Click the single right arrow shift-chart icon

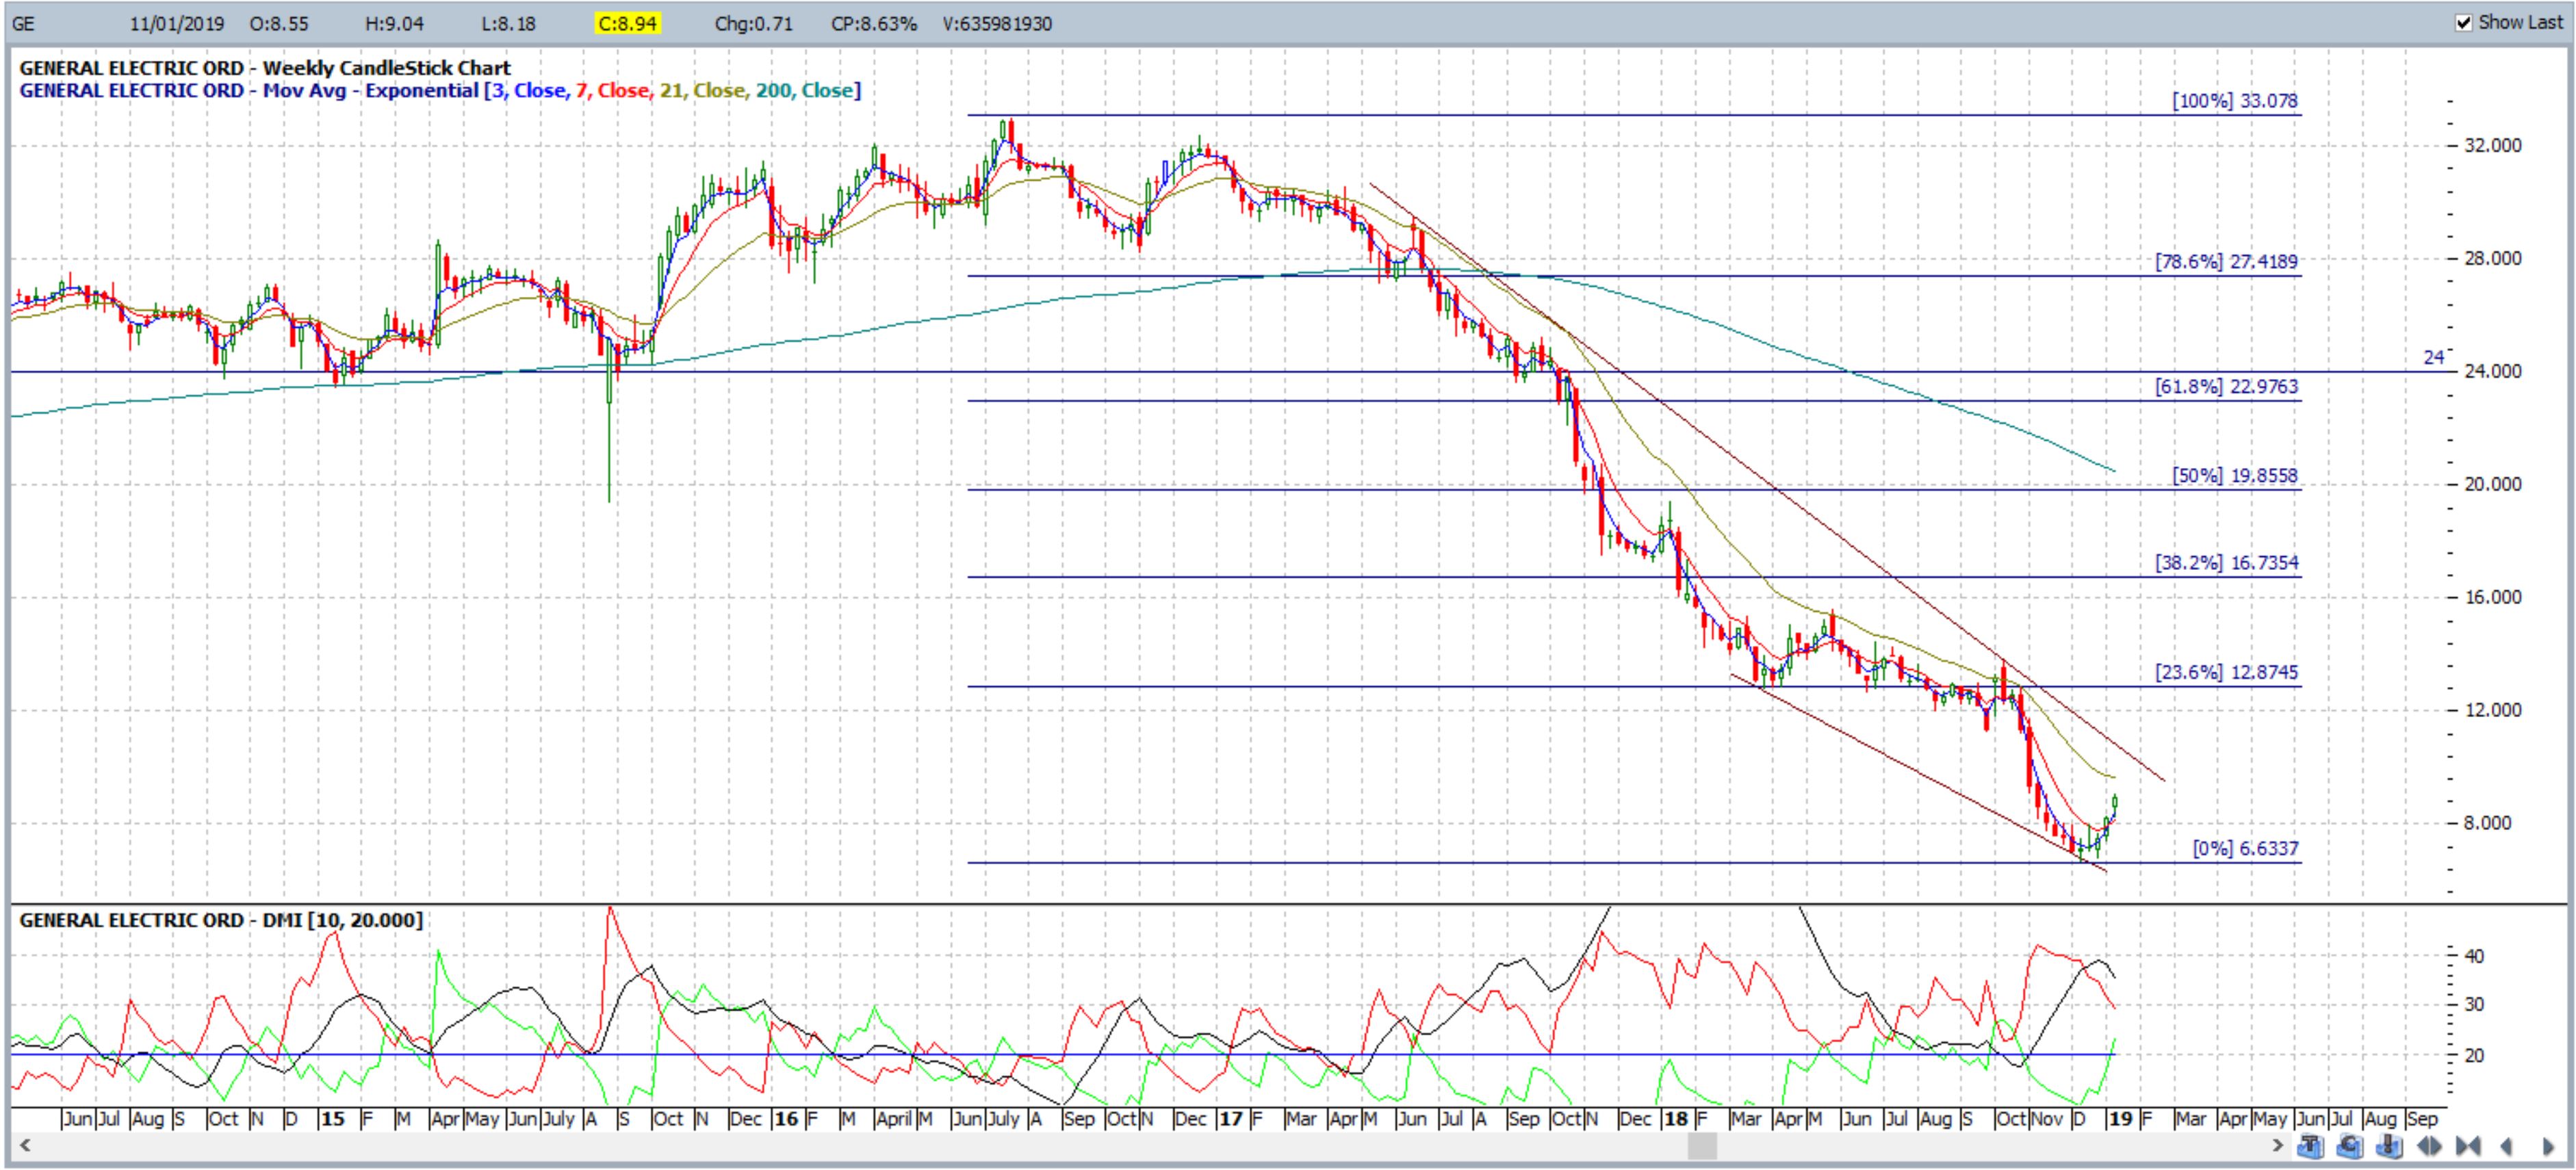point(2549,1146)
